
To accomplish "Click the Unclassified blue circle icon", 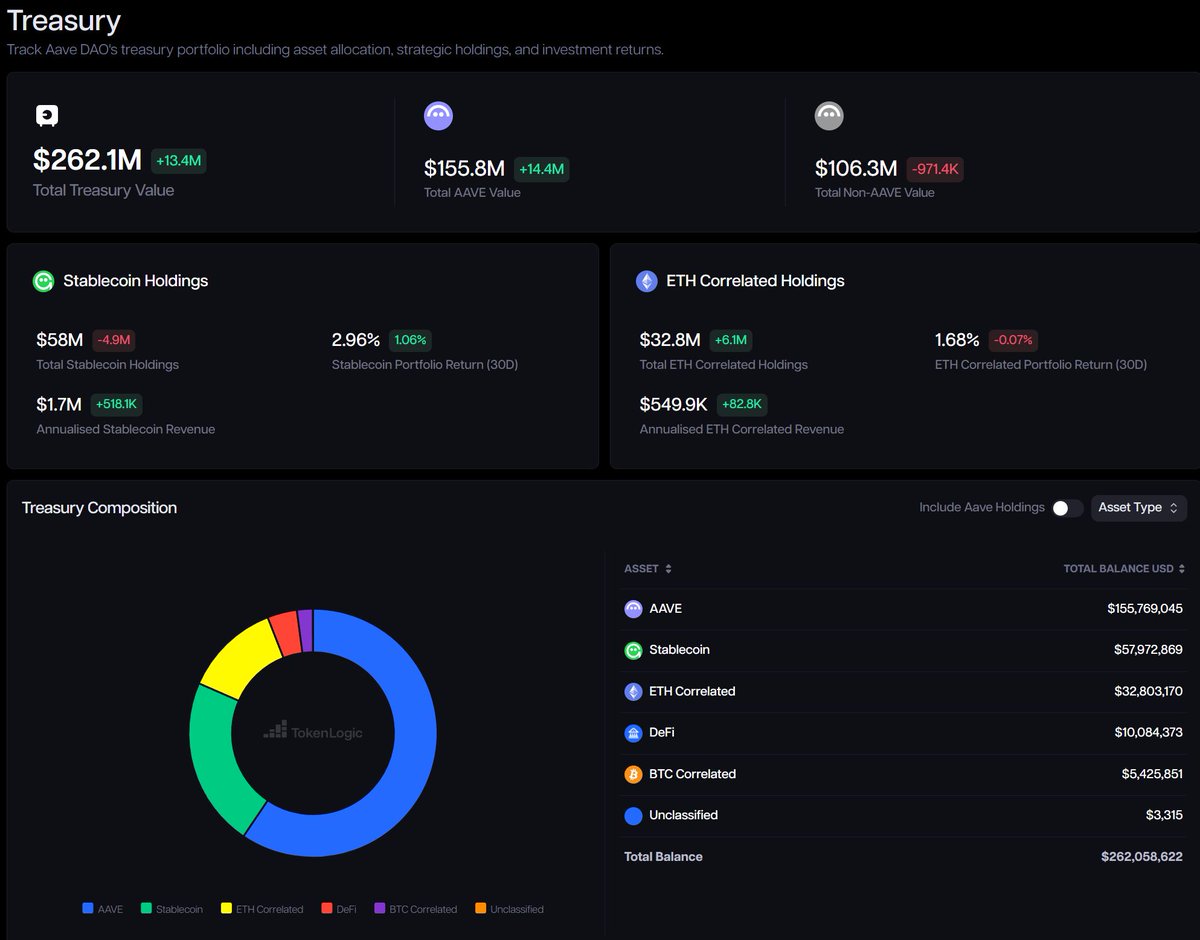I will click(633, 816).
